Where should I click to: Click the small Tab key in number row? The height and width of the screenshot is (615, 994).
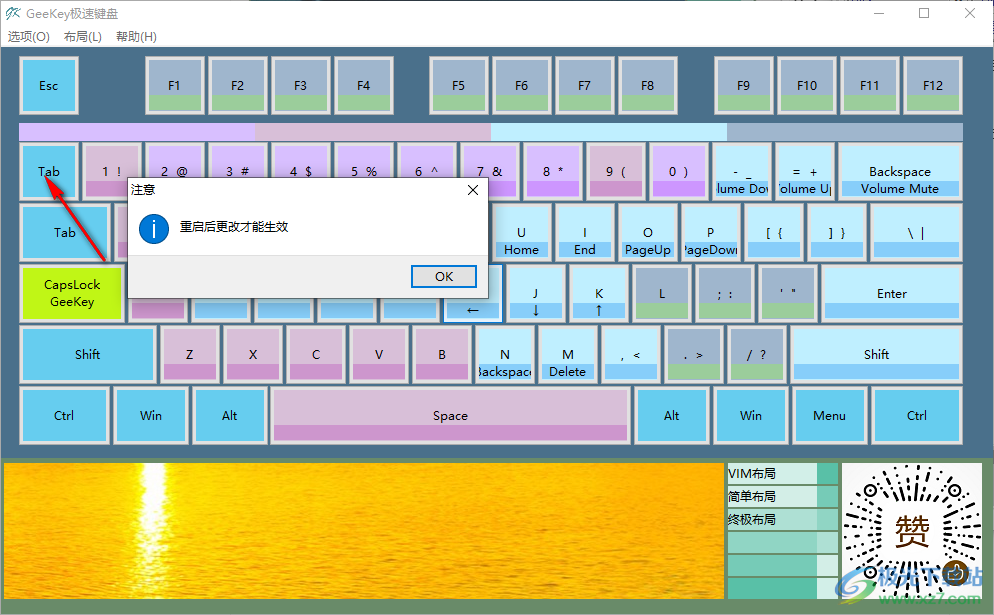49,171
